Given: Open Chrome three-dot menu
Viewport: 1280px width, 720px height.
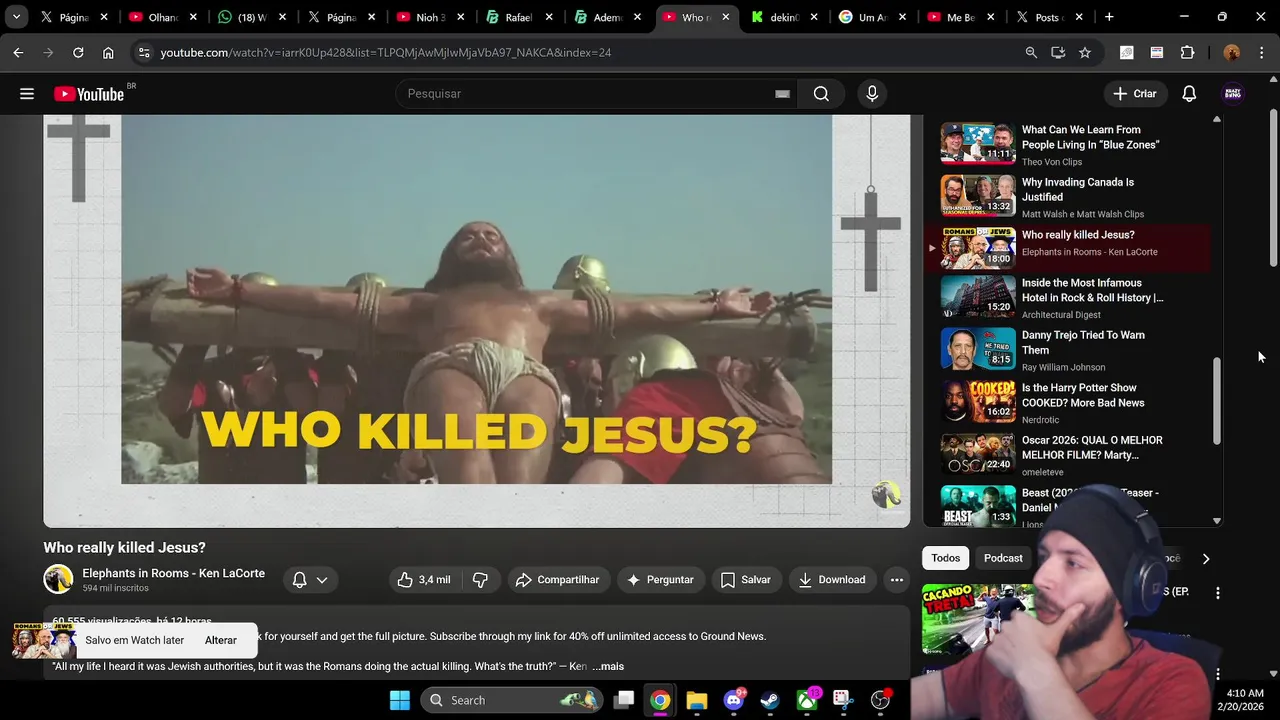Looking at the screenshot, I should tap(1261, 52).
